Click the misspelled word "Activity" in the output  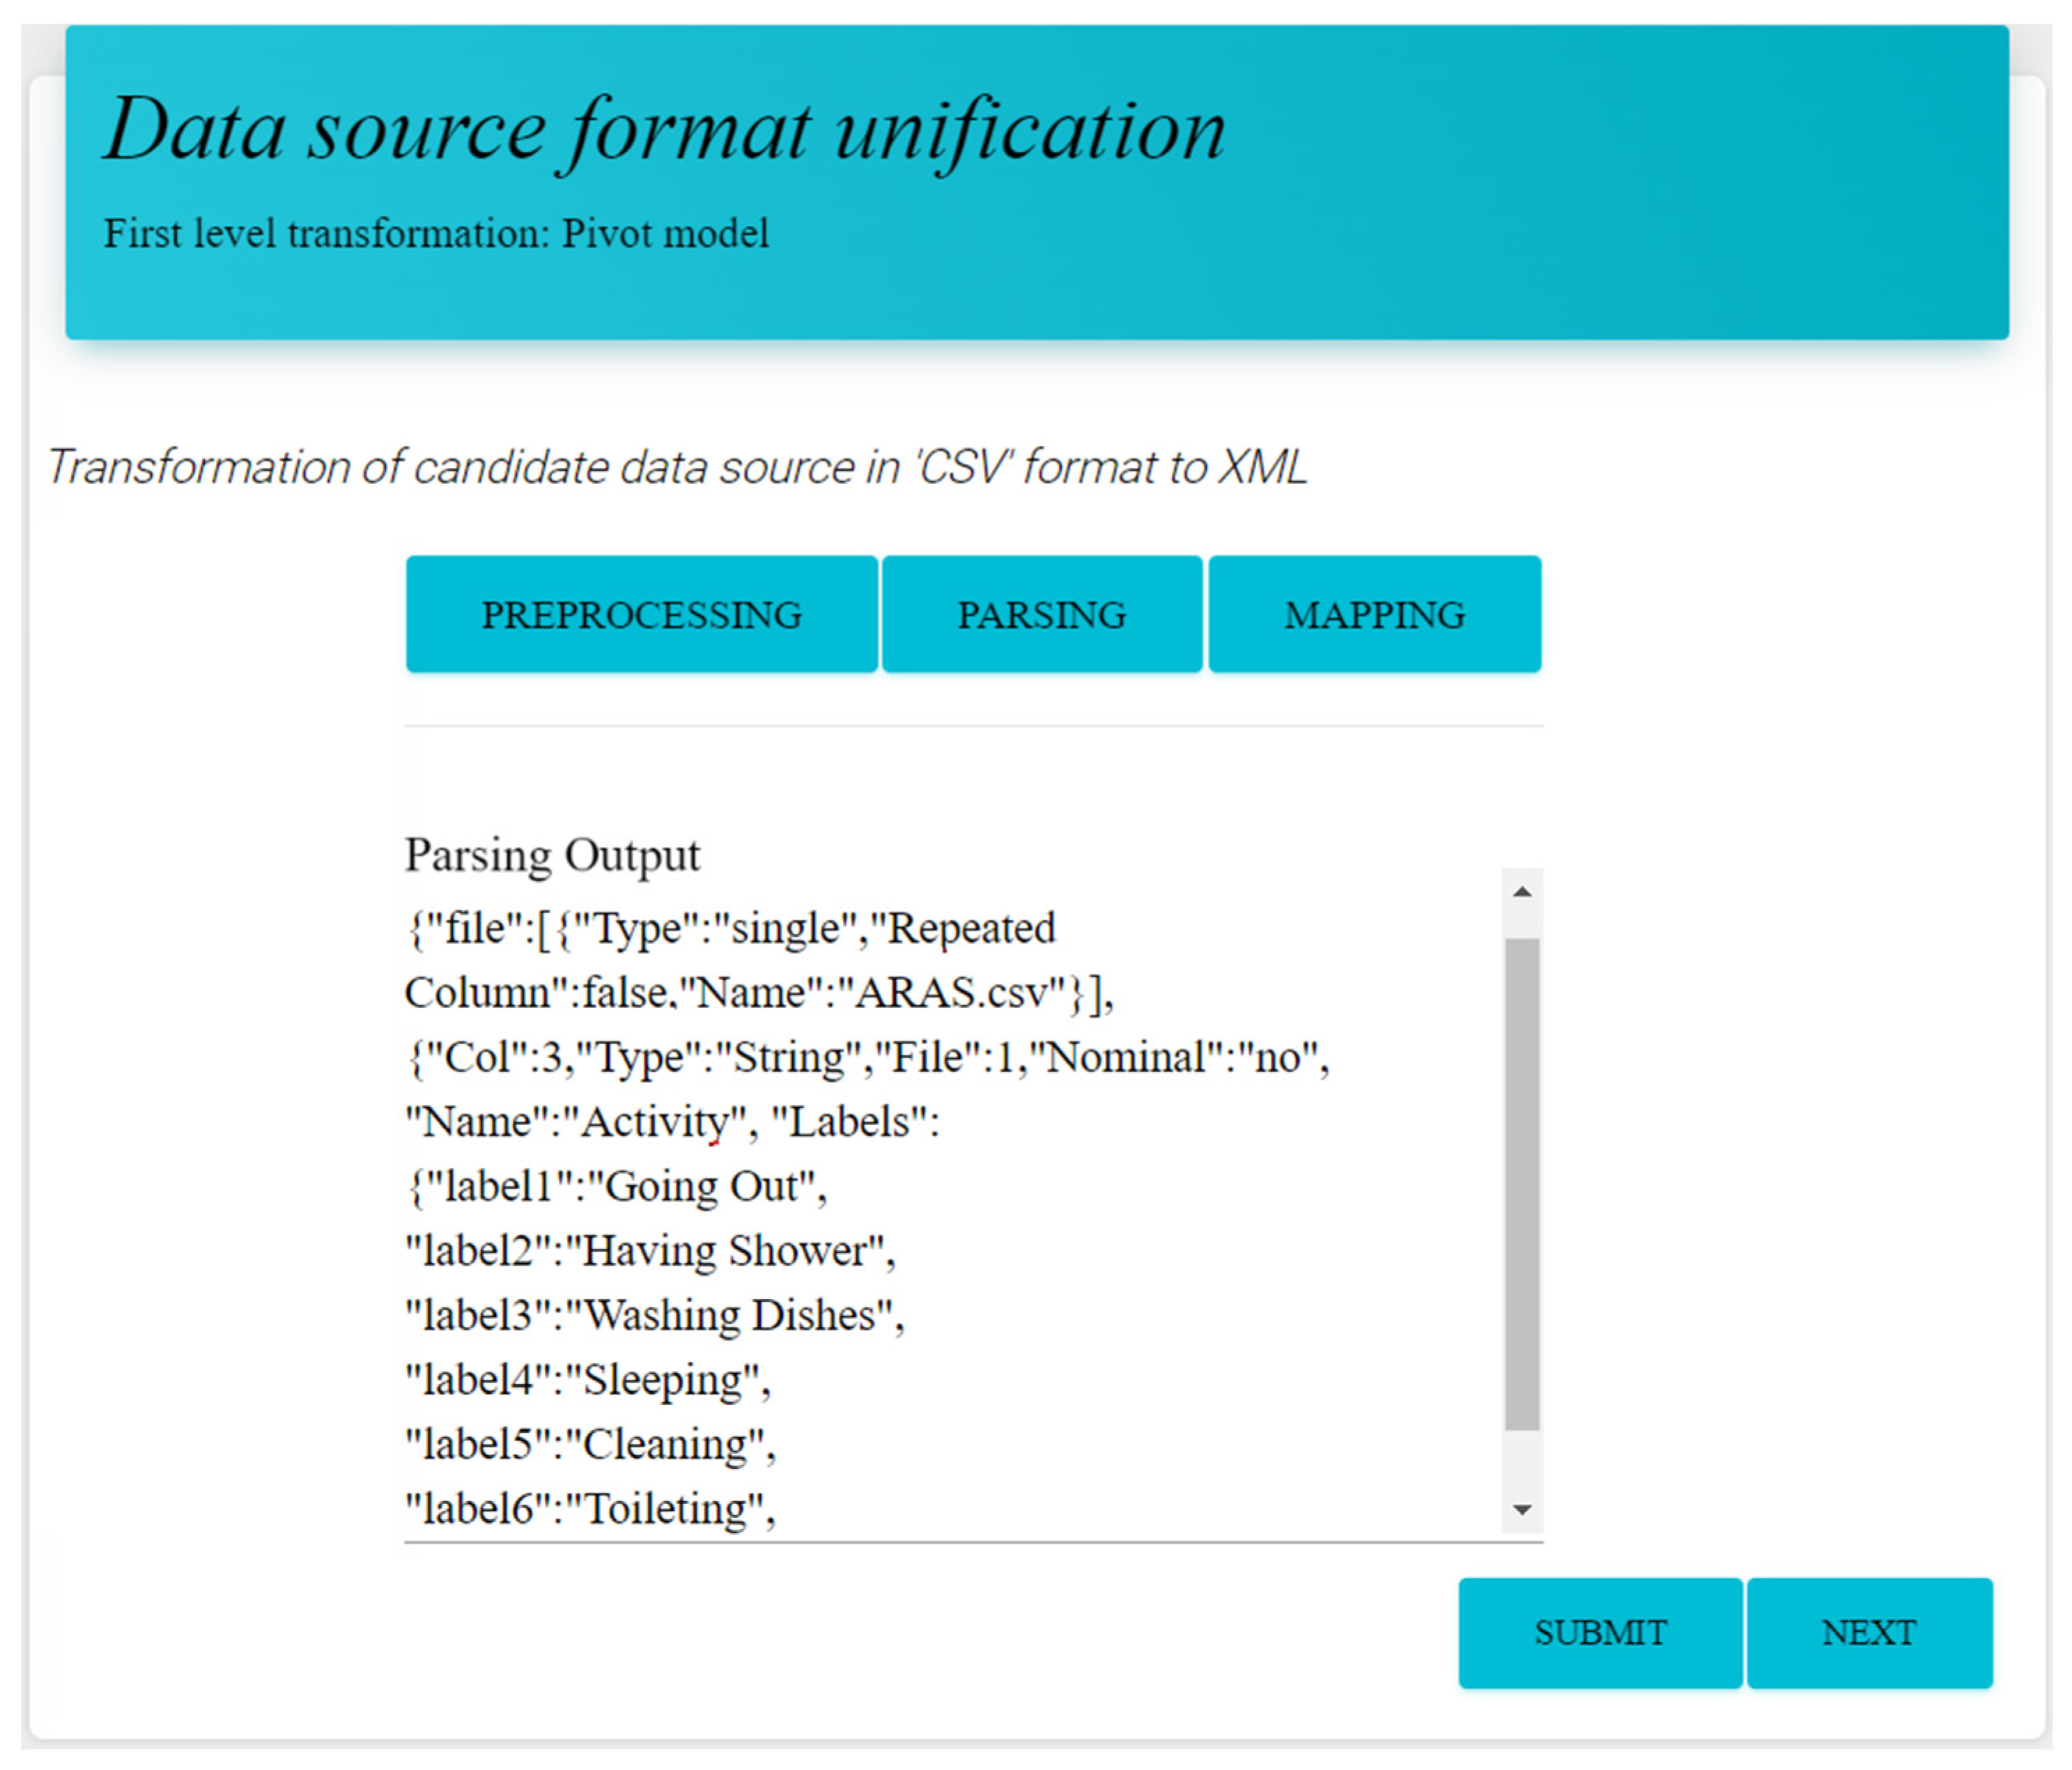click(655, 1122)
